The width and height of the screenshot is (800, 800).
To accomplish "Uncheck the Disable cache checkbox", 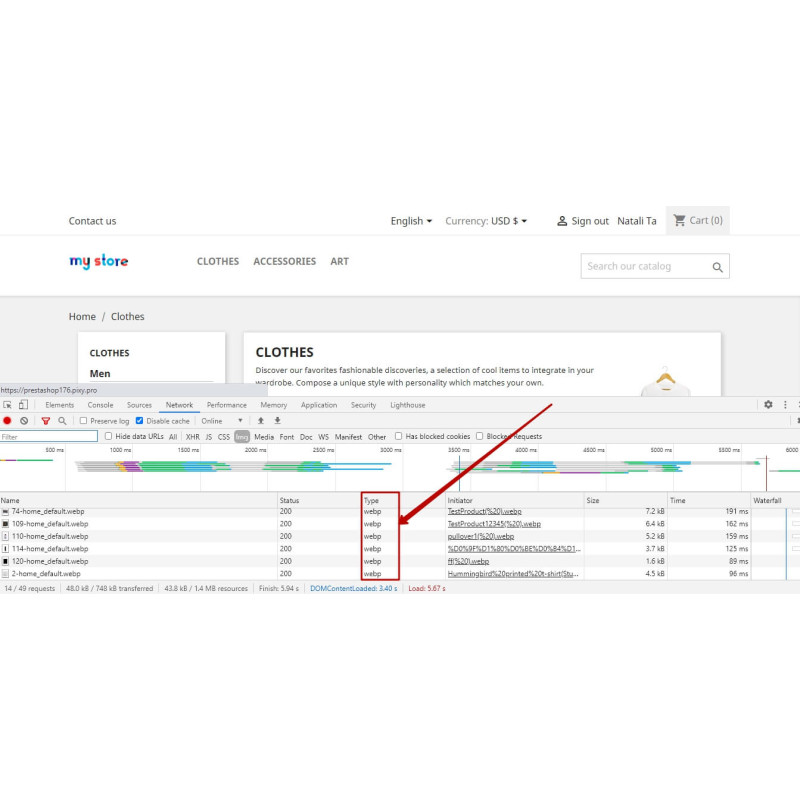I will click(x=140, y=421).
